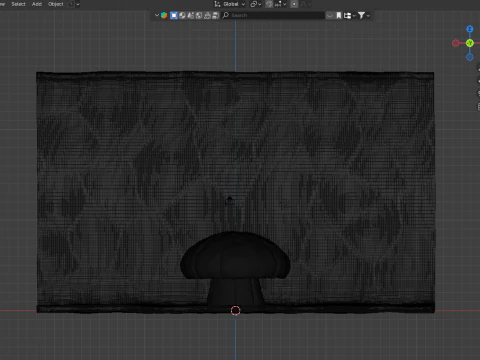The width and height of the screenshot is (480, 360).
Task: Click the fourth filter icon in the row
Action: tap(199, 15)
